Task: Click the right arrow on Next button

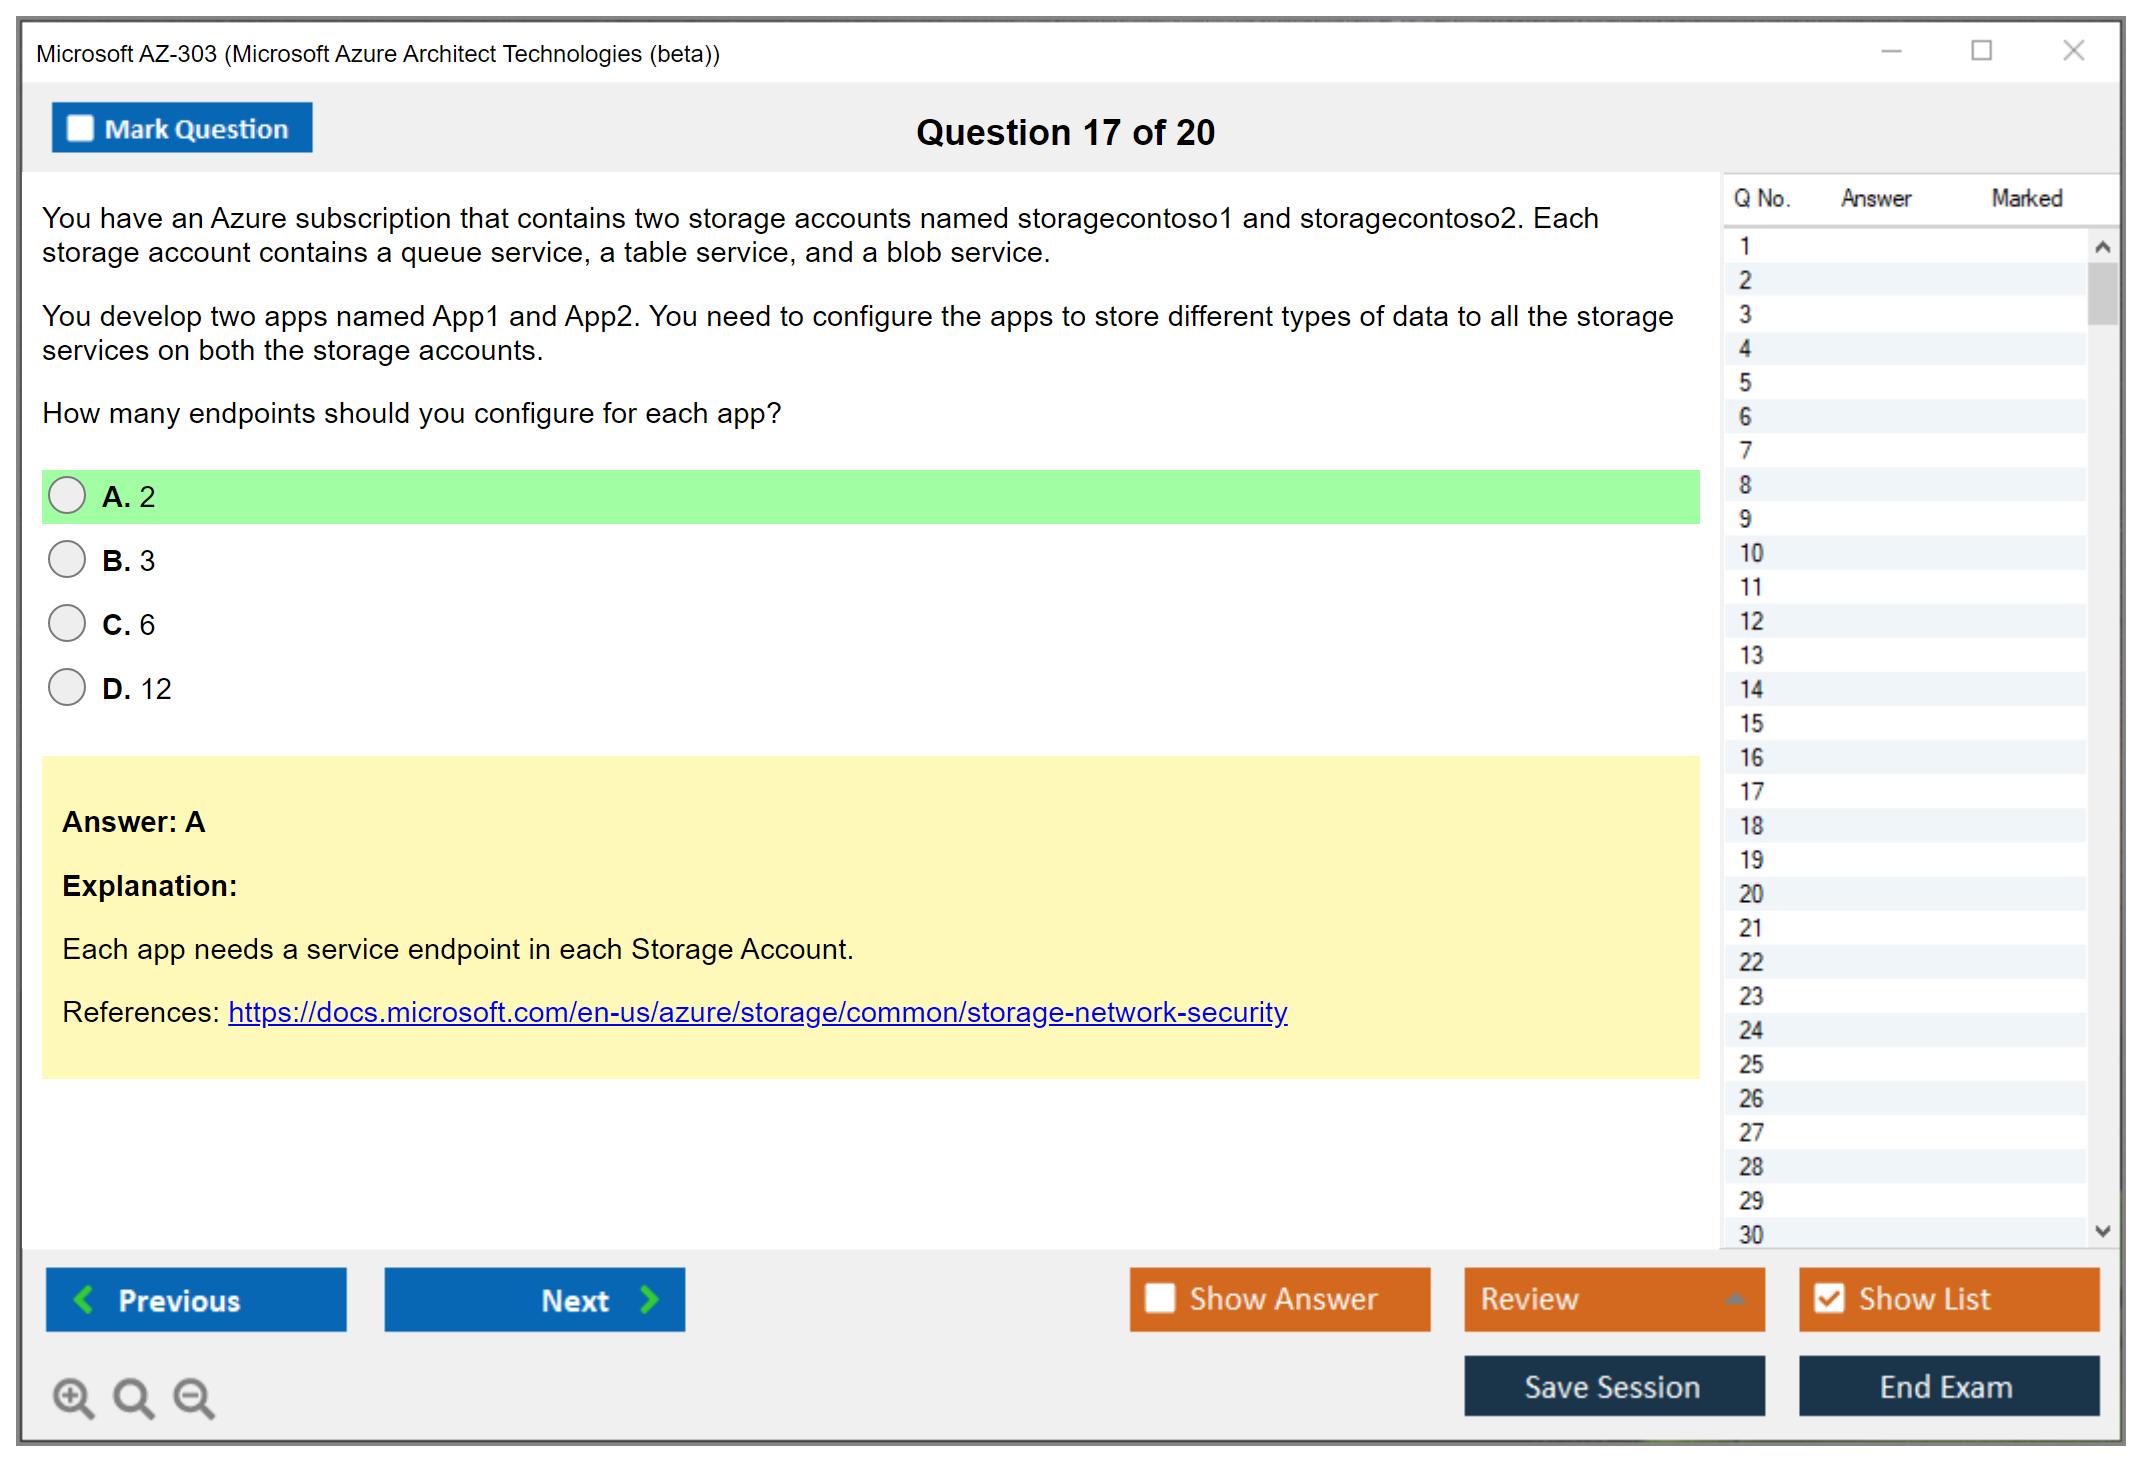Action: [x=650, y=1300]
